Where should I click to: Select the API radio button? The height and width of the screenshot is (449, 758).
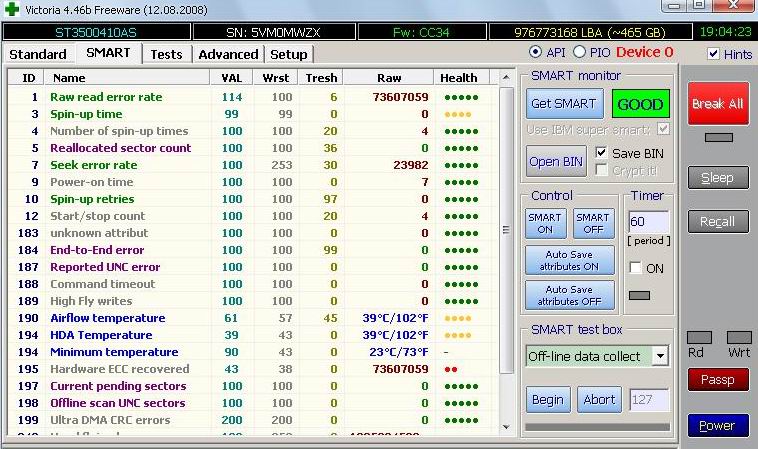(x=535, y=52)
